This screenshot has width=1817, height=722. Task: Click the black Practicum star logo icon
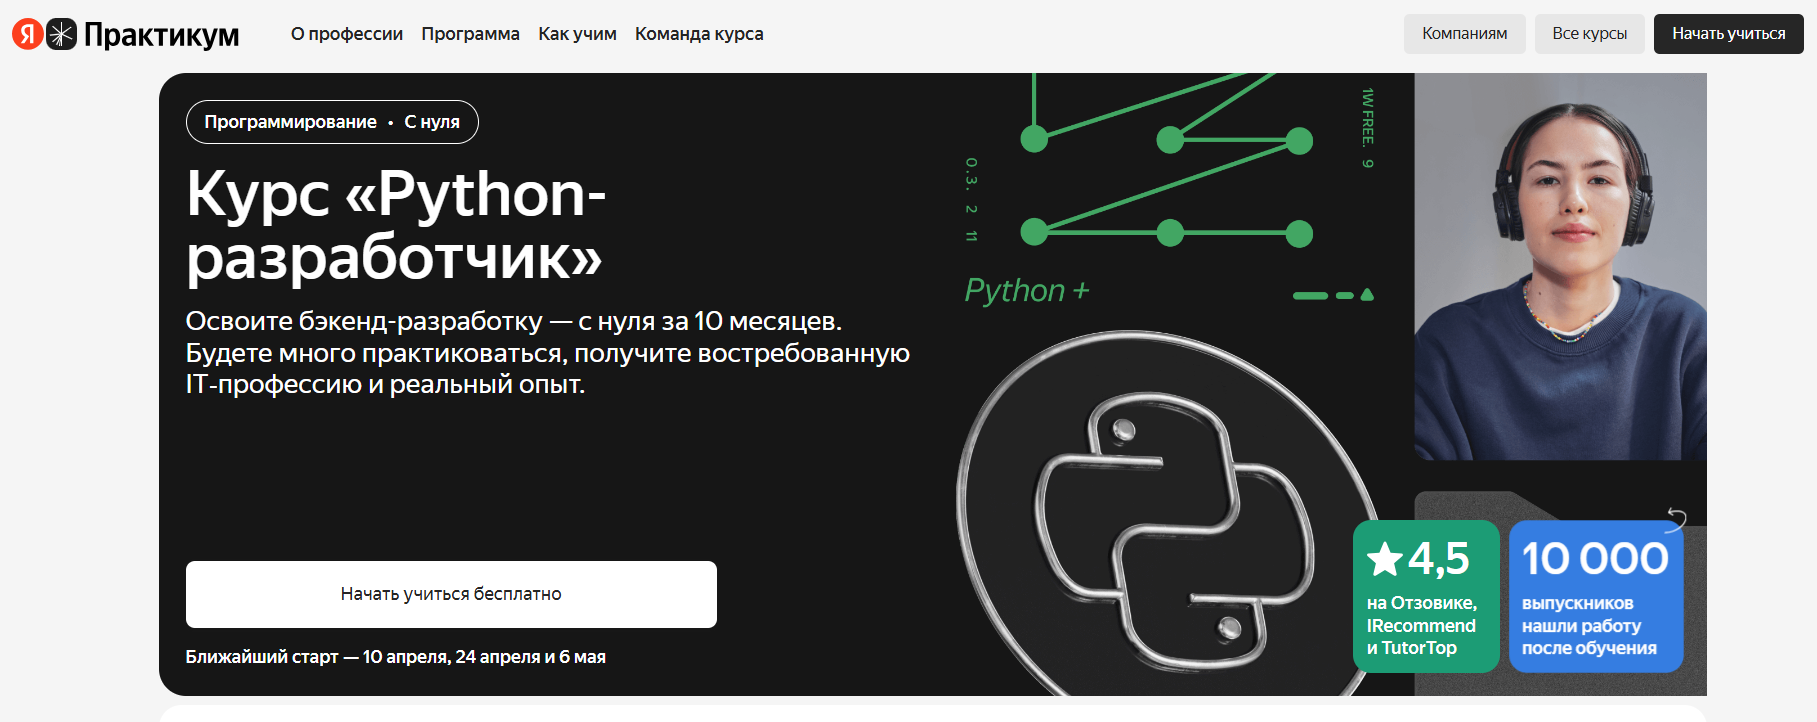click(61, 34)
